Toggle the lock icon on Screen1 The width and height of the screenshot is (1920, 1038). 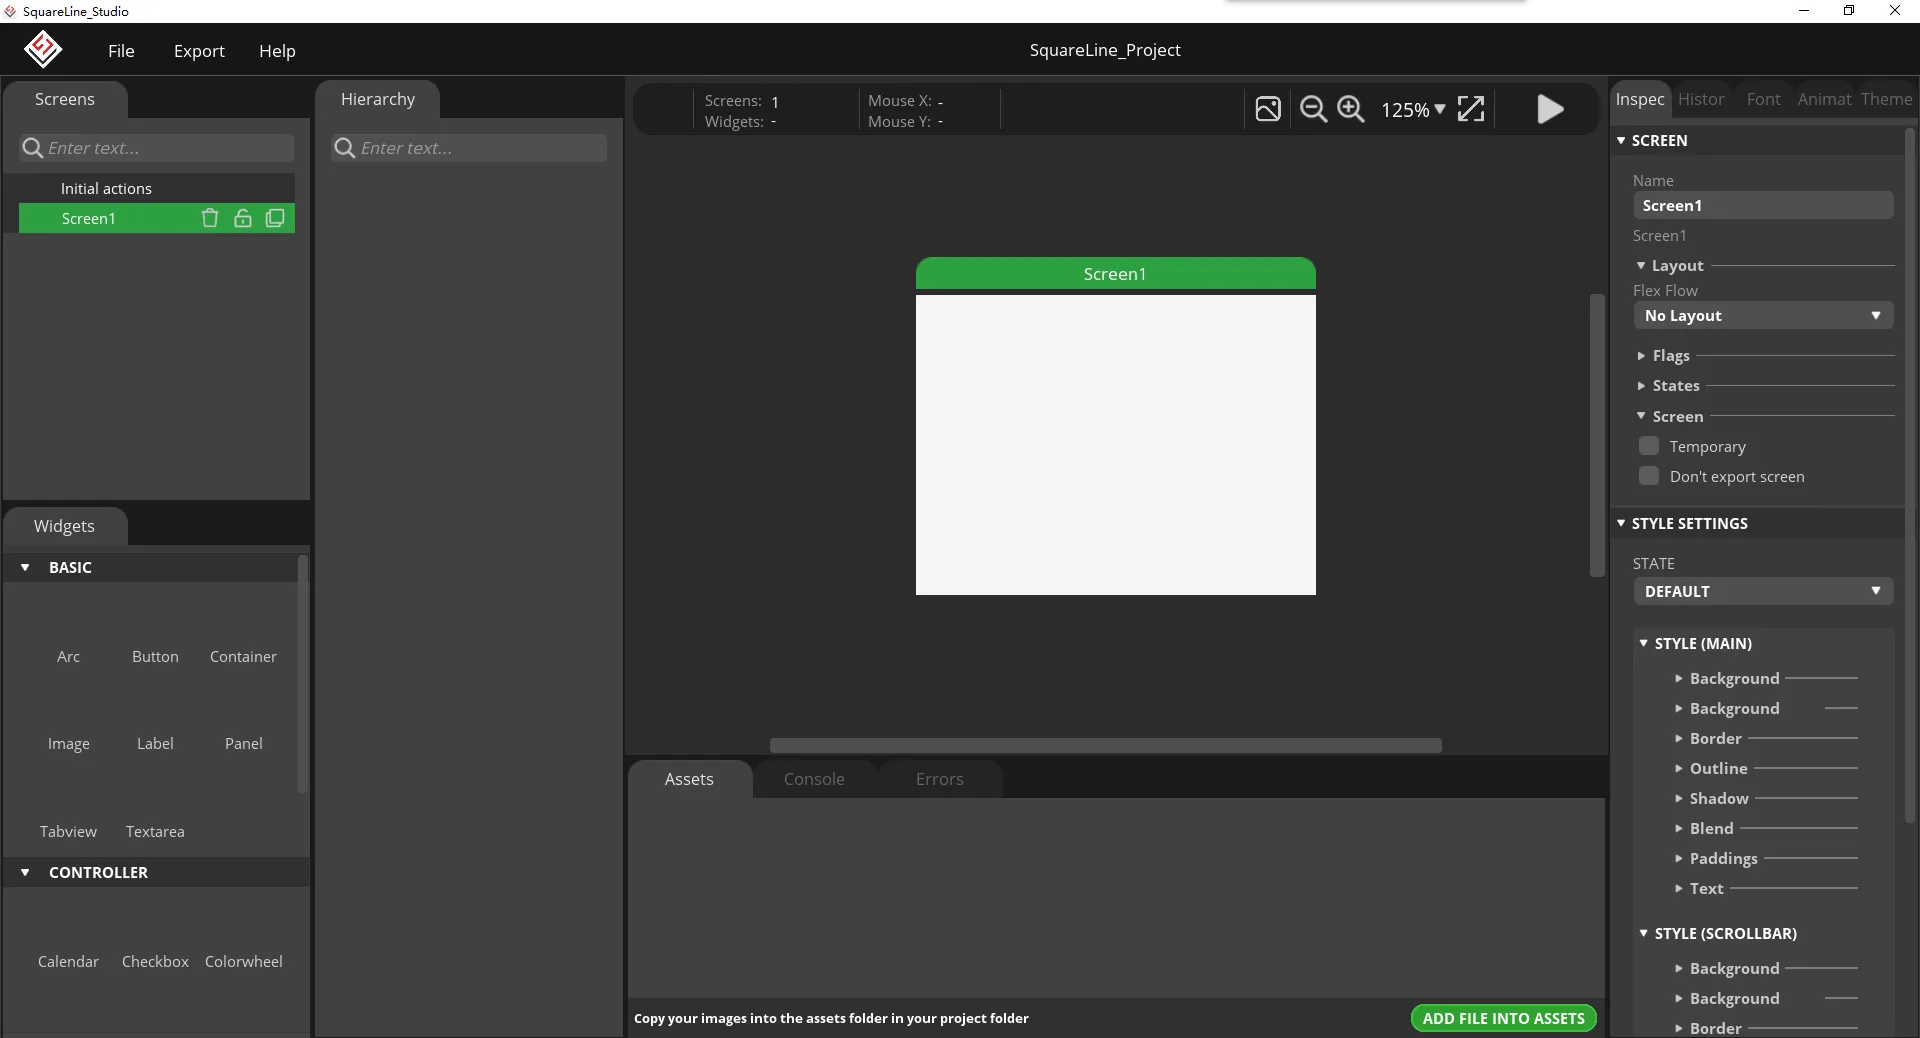[243, 218]
